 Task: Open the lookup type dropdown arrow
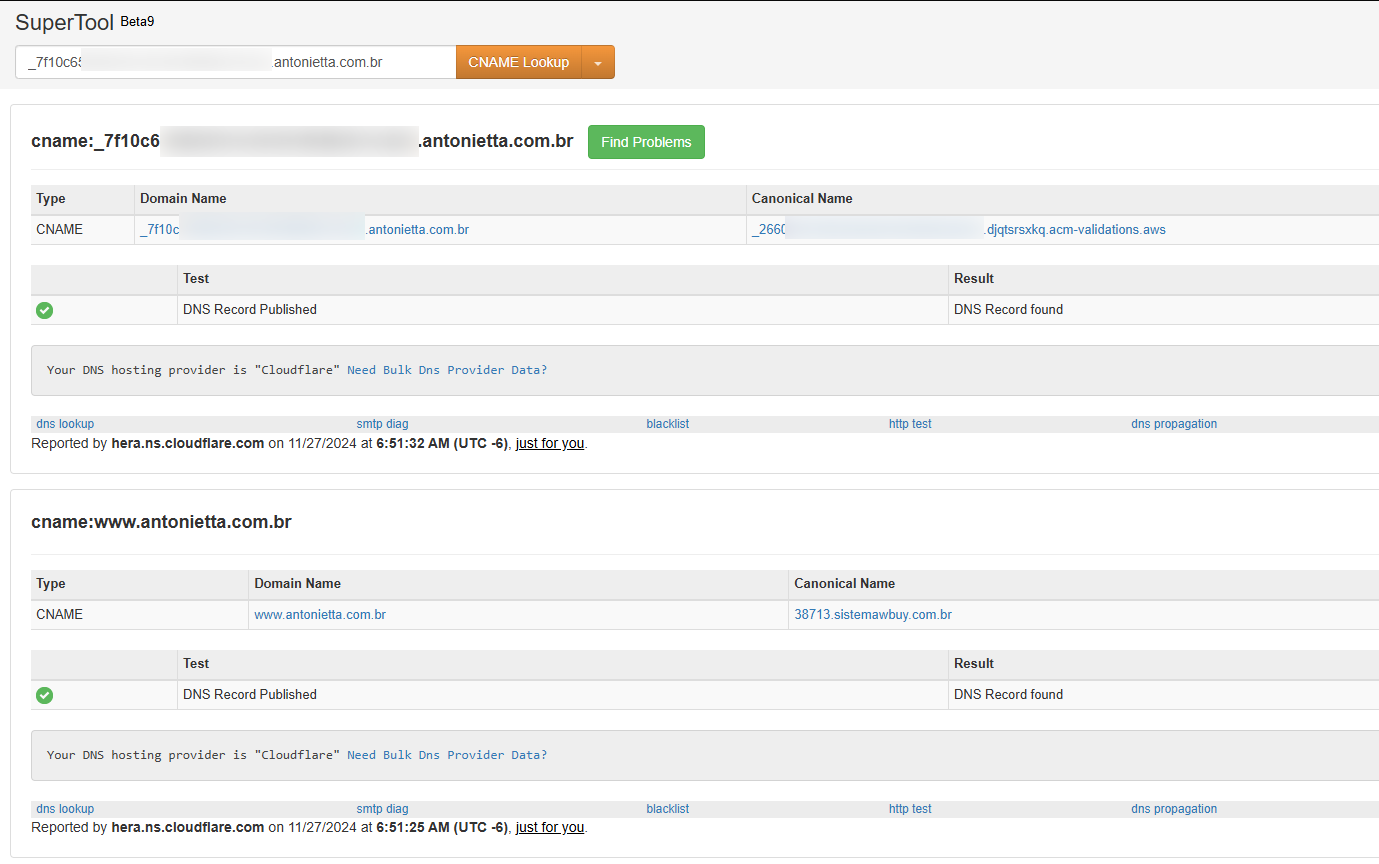coord(598,62)
